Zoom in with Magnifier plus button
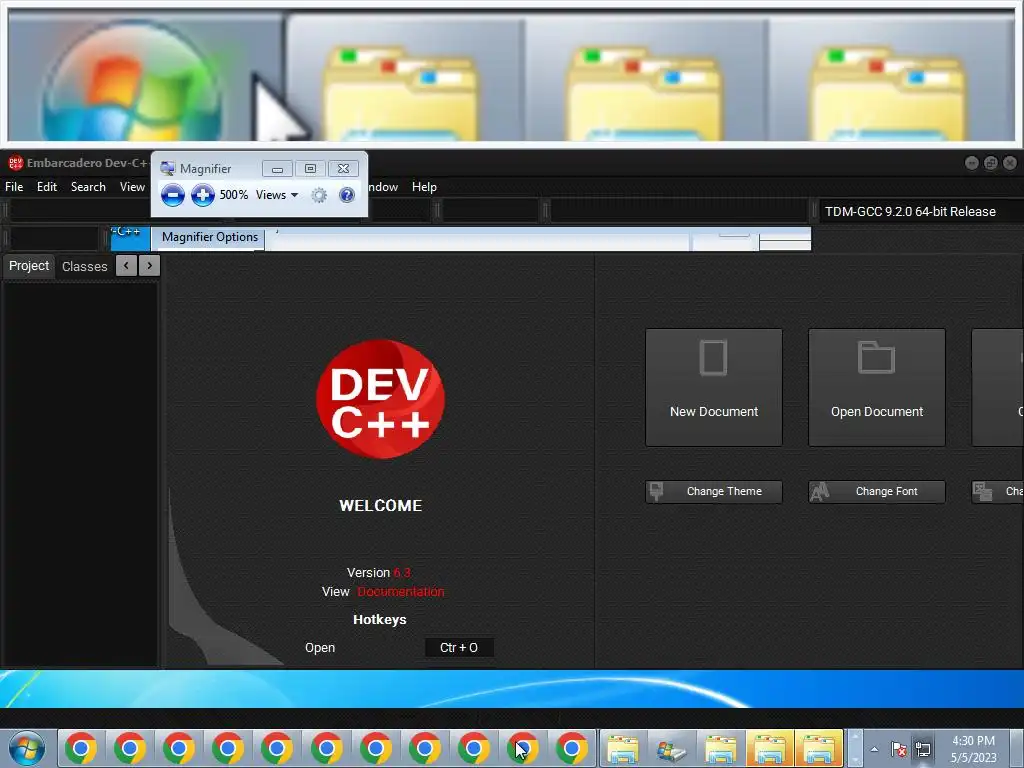The image size is (1024, 768). click(x=202, y=195)
